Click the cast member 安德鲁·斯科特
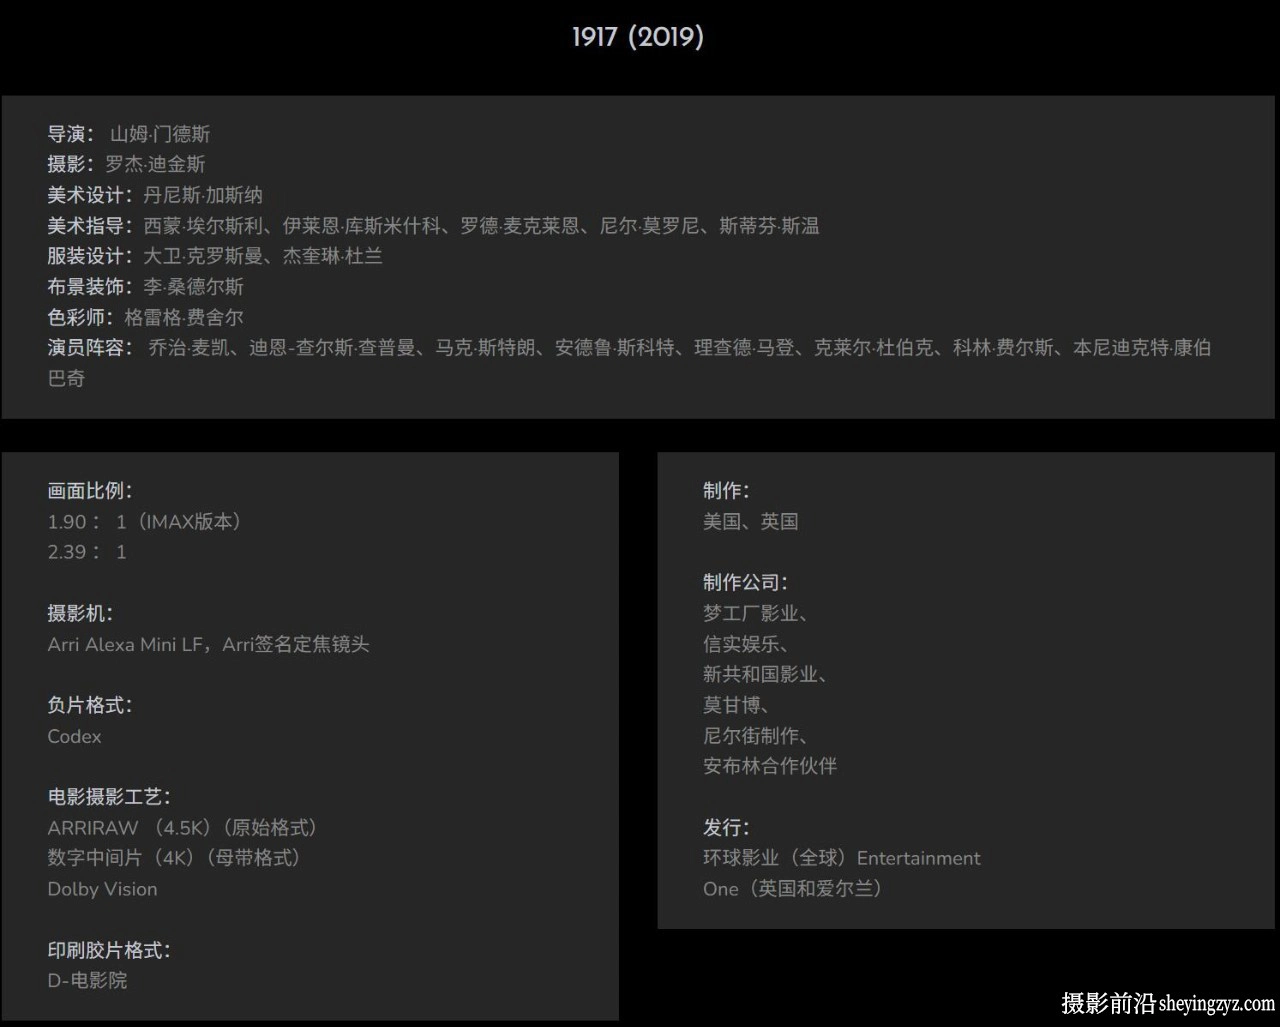The width and height of the screenshot is (1280, 1027). point(615,348)
